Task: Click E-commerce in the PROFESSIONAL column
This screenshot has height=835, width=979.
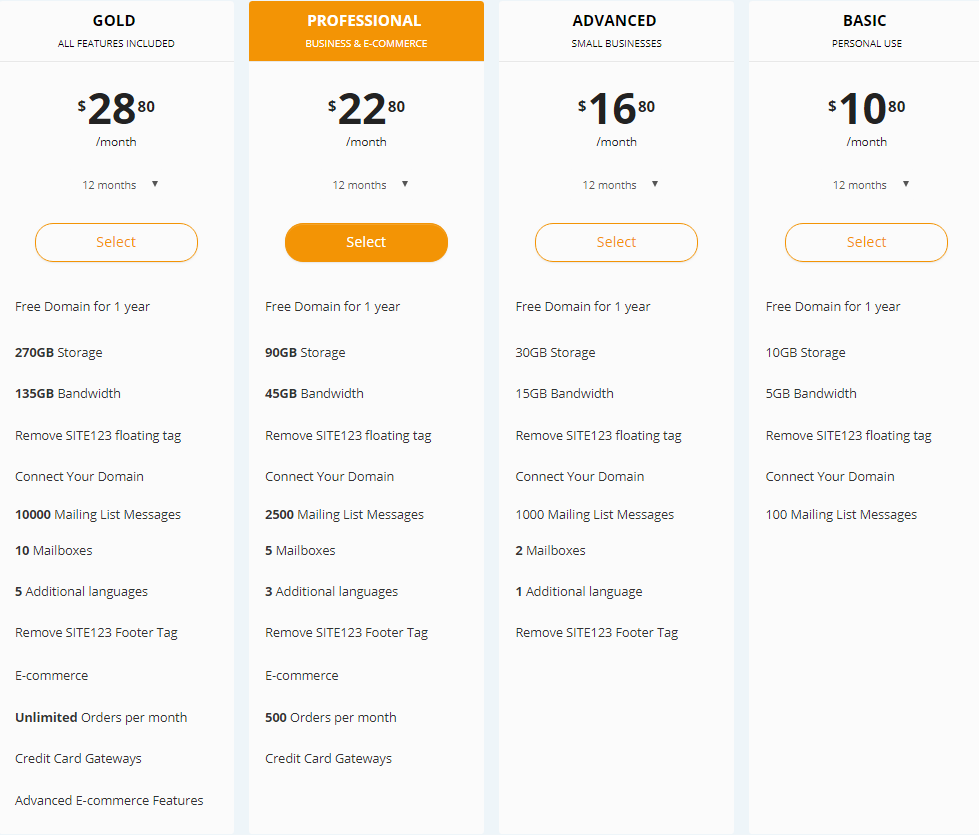Action: [x=302, y=675]
